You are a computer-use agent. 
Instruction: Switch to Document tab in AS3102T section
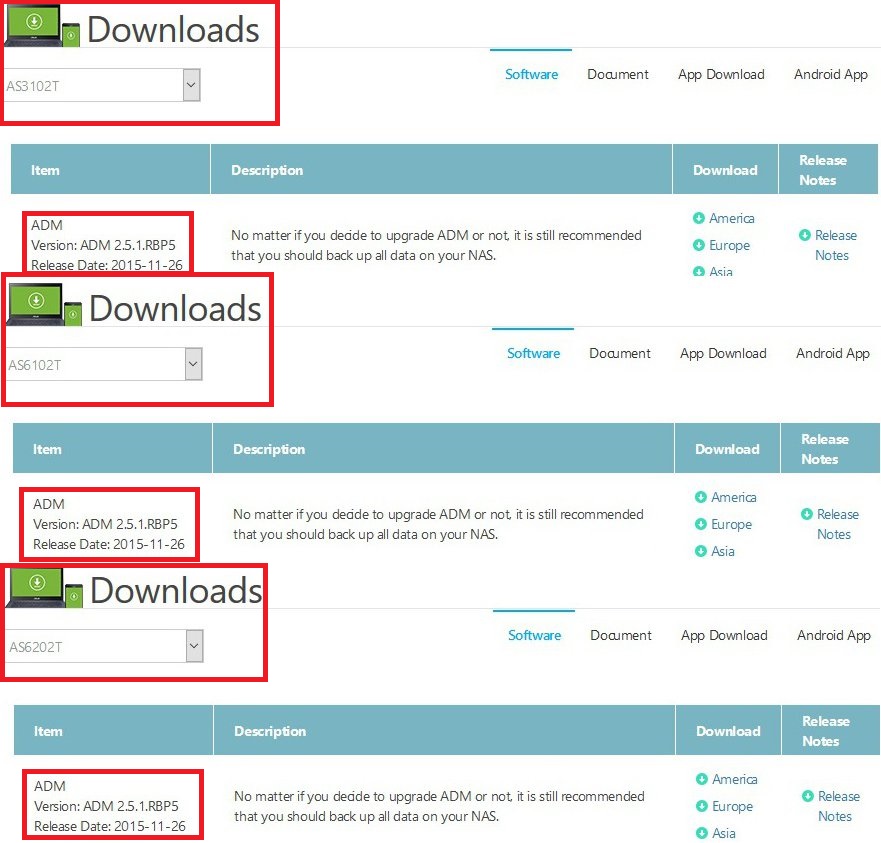coord(617,74)
